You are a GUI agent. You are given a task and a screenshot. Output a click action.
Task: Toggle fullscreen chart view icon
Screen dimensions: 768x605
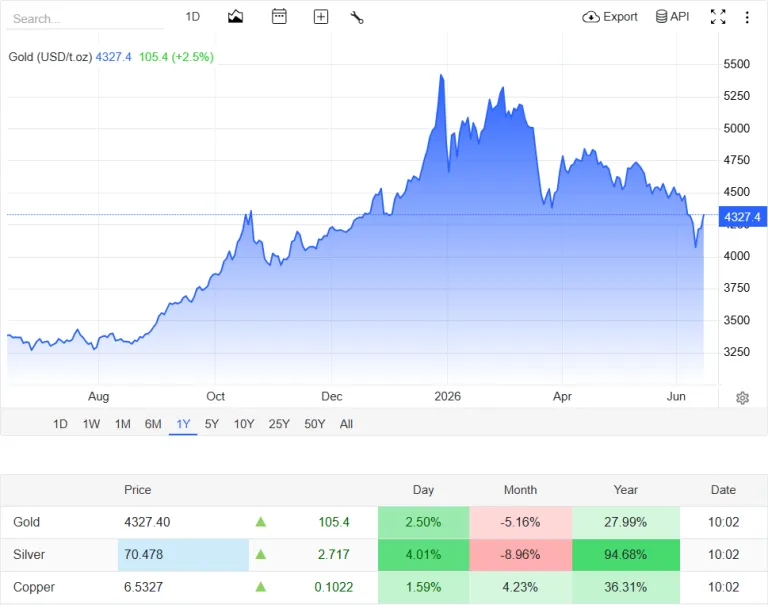point(718,17)
